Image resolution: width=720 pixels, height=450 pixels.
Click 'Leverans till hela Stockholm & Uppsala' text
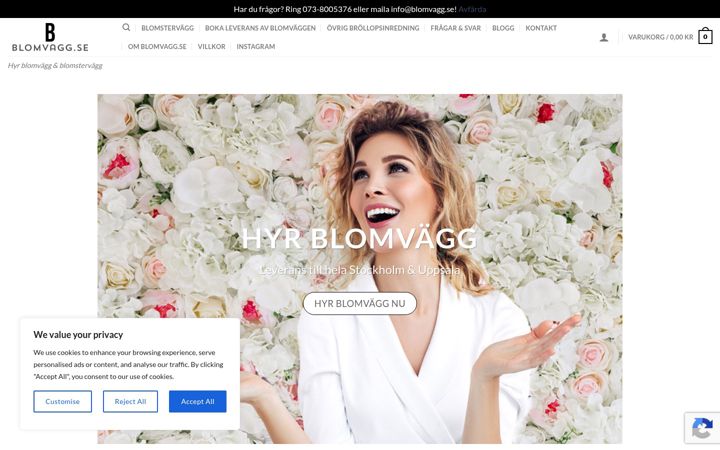(360, 270)
